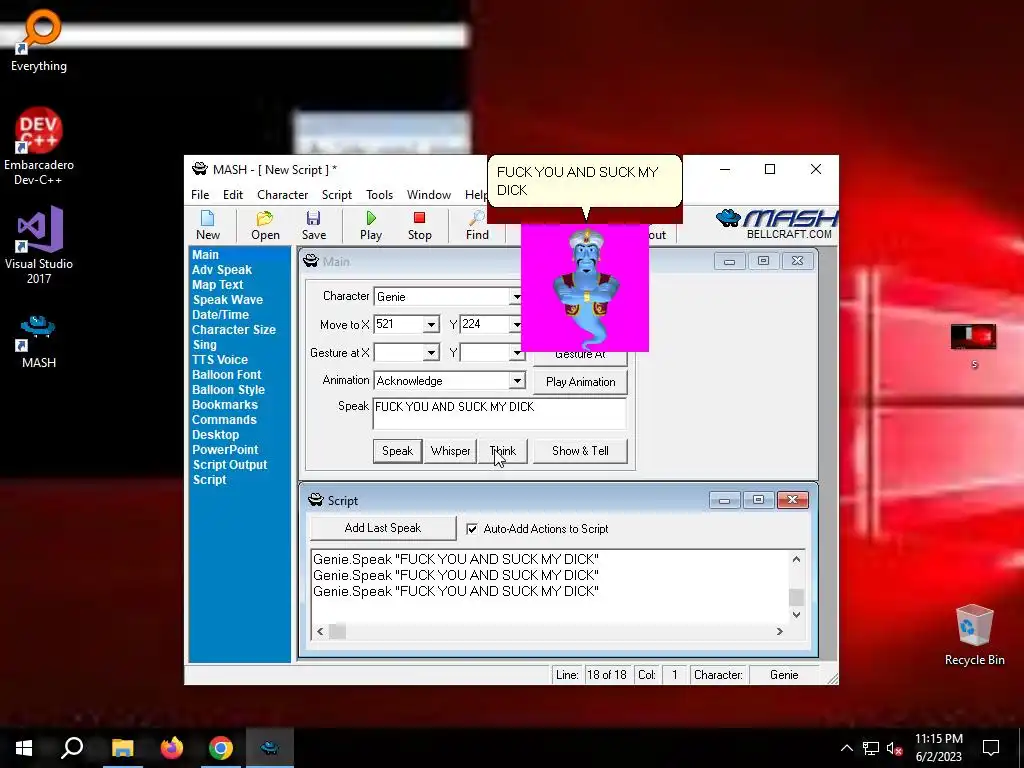The image size is (1024, 768).
Task: Select Adv Speak in the sidebar
Action: 222,270
